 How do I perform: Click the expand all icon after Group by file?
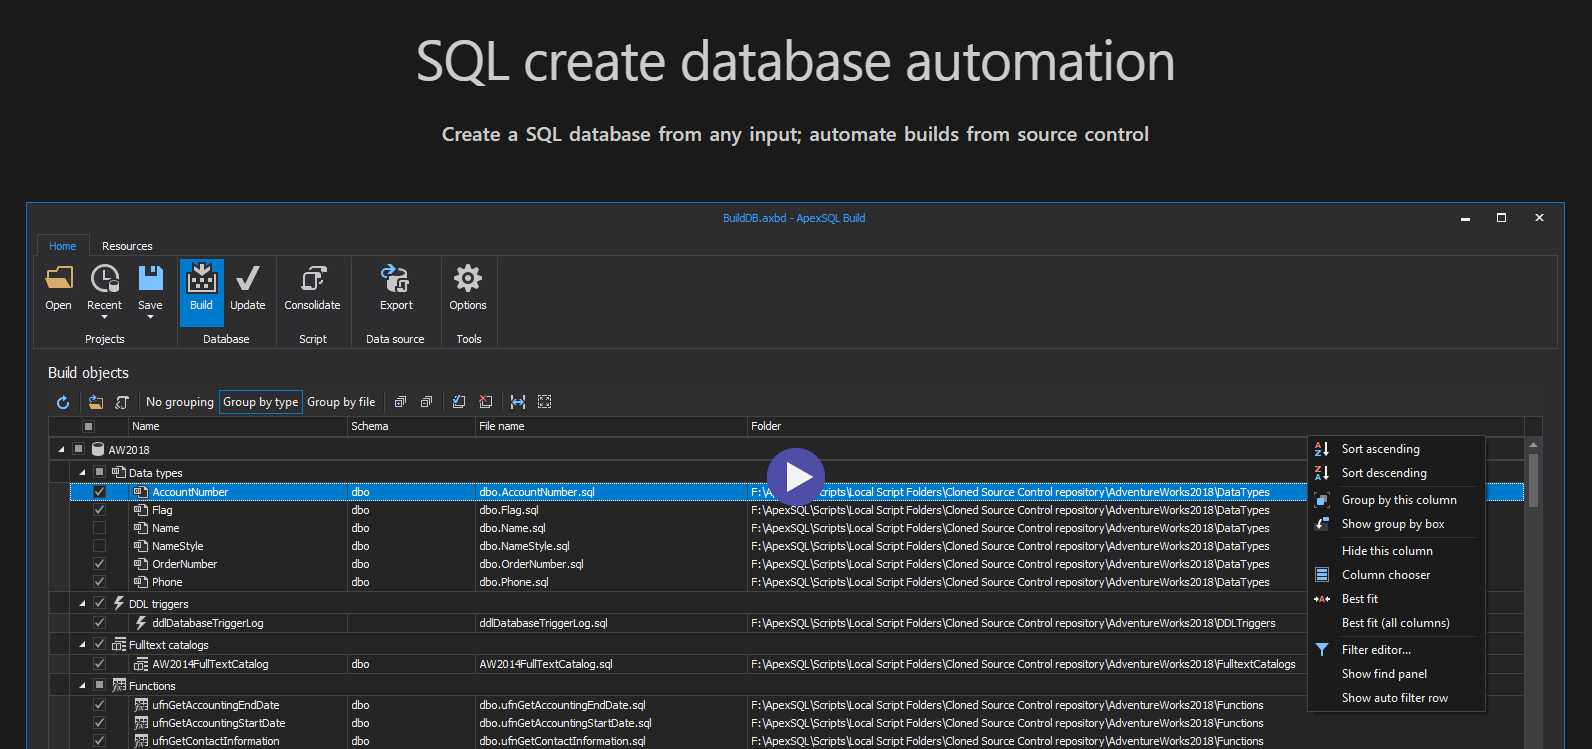[x=400, y=402]
